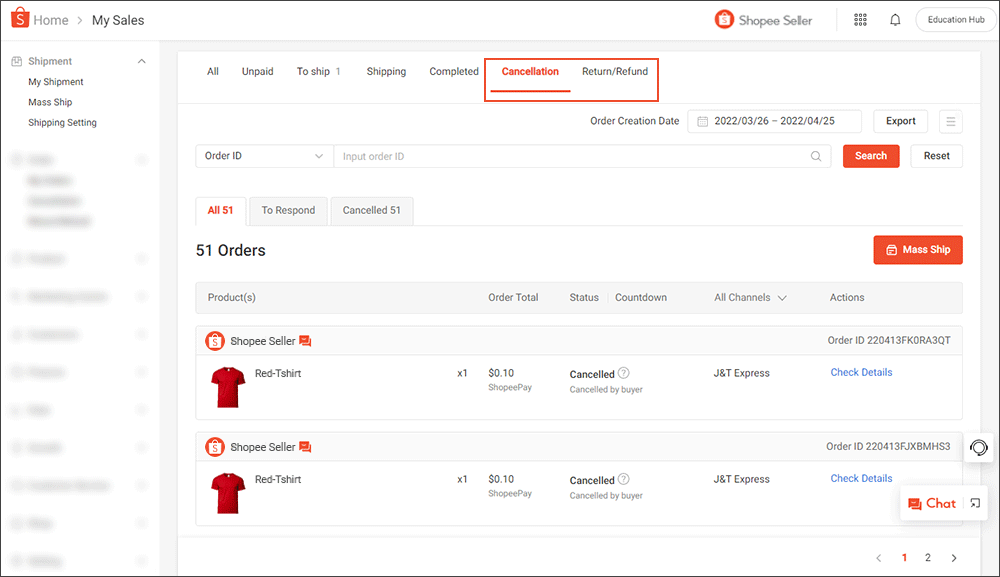Click the Export button
The height and width of the screenshot is (577, 1000).
pos(899,120)
